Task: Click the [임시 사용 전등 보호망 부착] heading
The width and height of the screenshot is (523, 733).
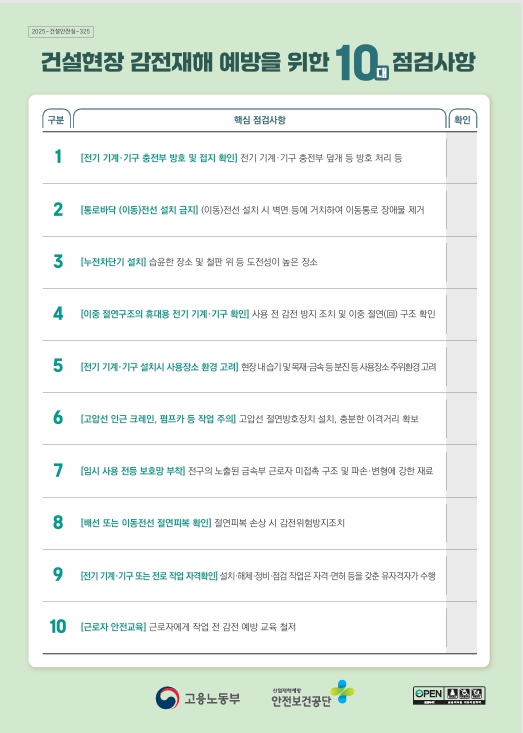Action: (x=133, y=470)
